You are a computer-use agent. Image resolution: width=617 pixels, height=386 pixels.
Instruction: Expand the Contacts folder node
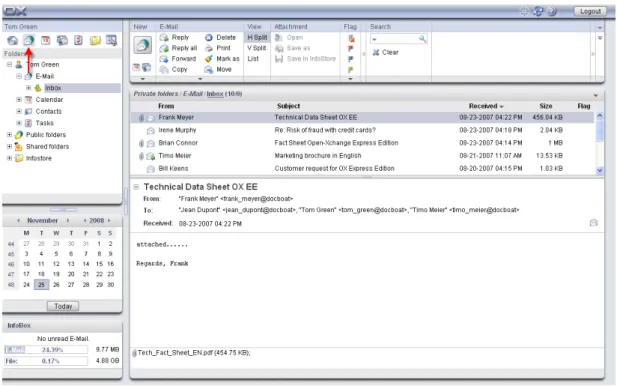18,111
